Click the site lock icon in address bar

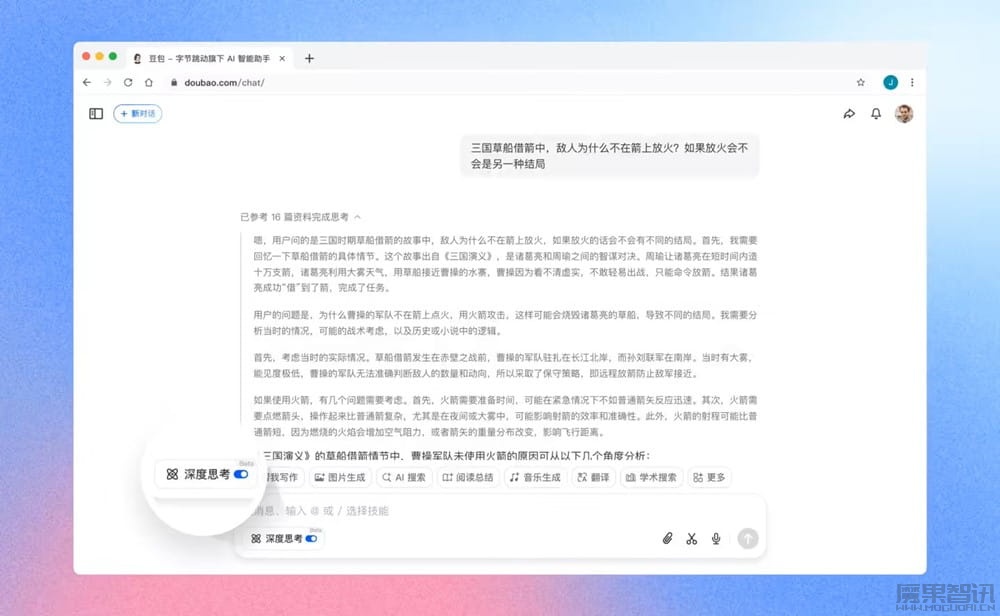click(173, 82)
